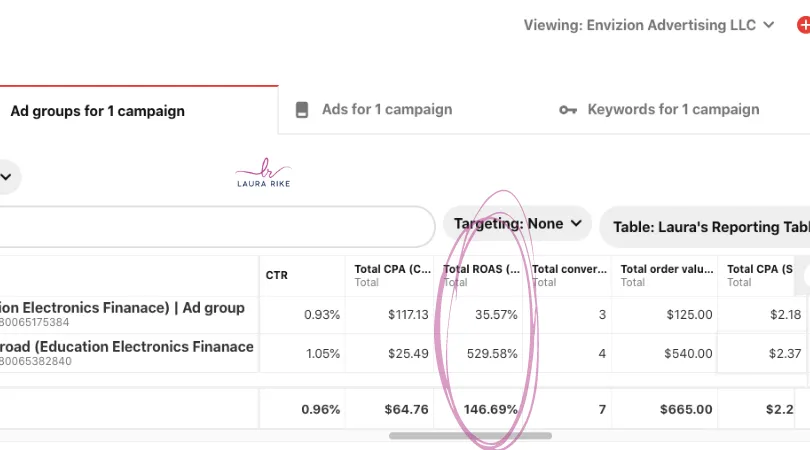810x450 pixels.
Task: Click the Total order valu... column header
Action: [x=666, y=269]
